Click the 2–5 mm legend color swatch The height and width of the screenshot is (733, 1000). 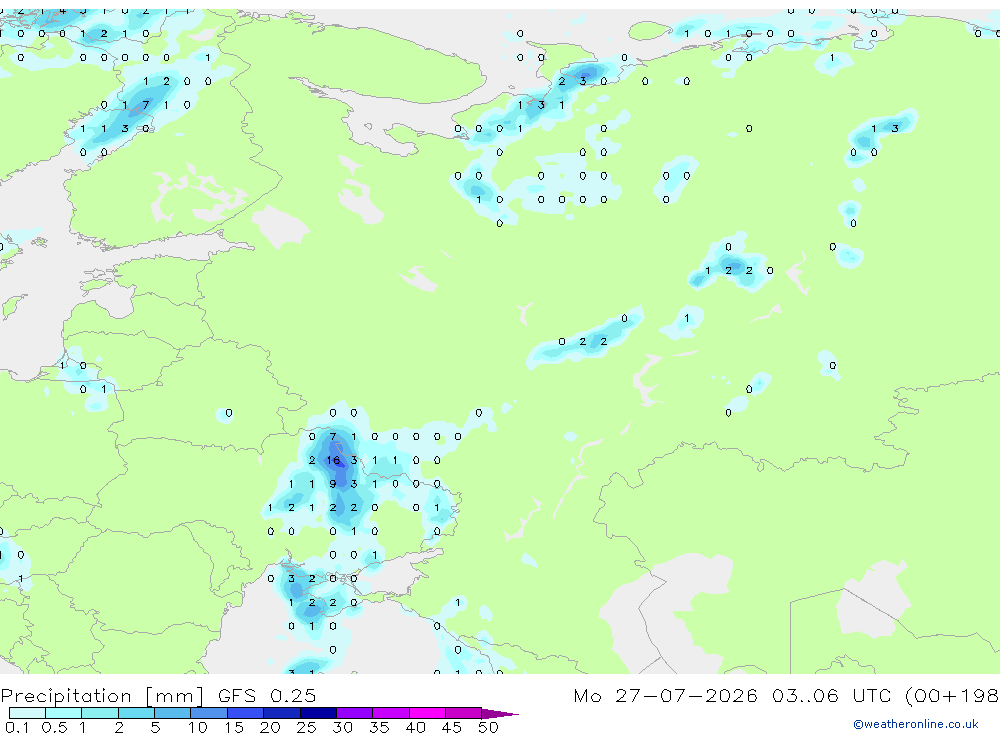tap(136, 713)
